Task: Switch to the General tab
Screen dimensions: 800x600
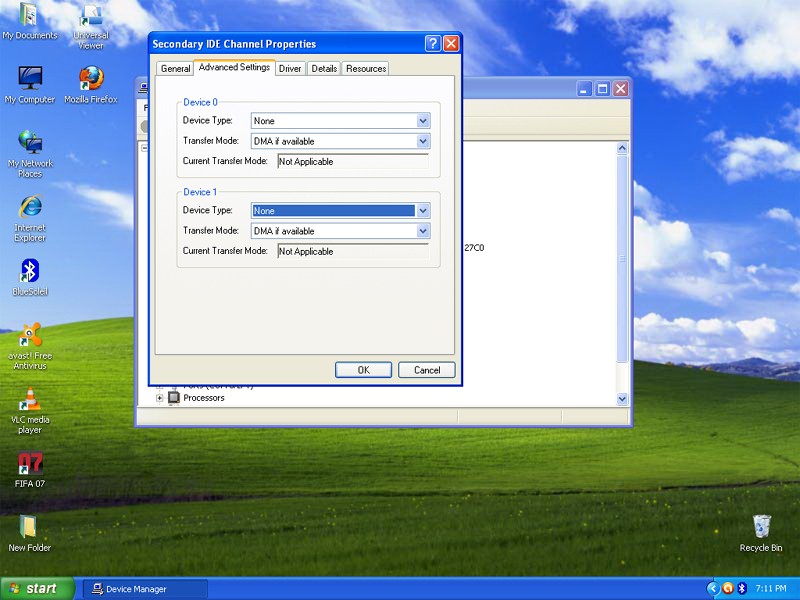Action: (175, 68)
